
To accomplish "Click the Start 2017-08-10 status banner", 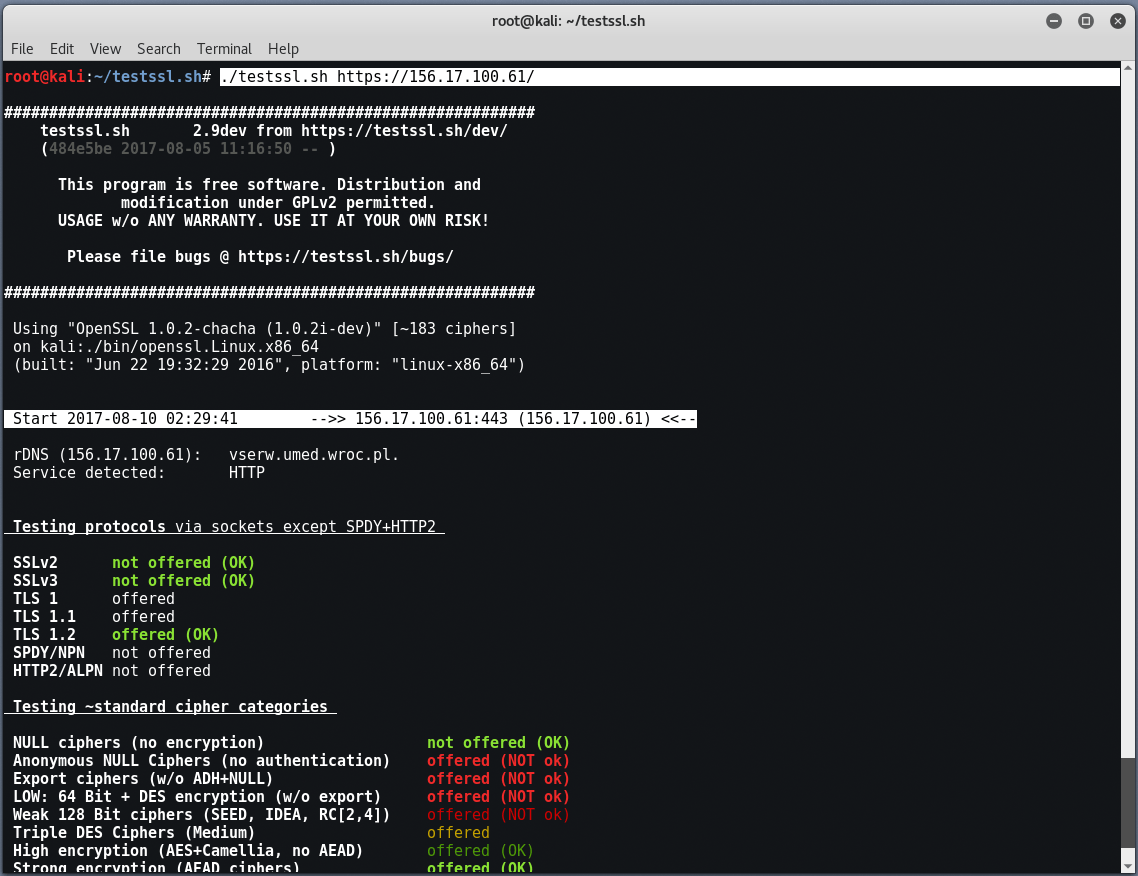I will point(350,419).
